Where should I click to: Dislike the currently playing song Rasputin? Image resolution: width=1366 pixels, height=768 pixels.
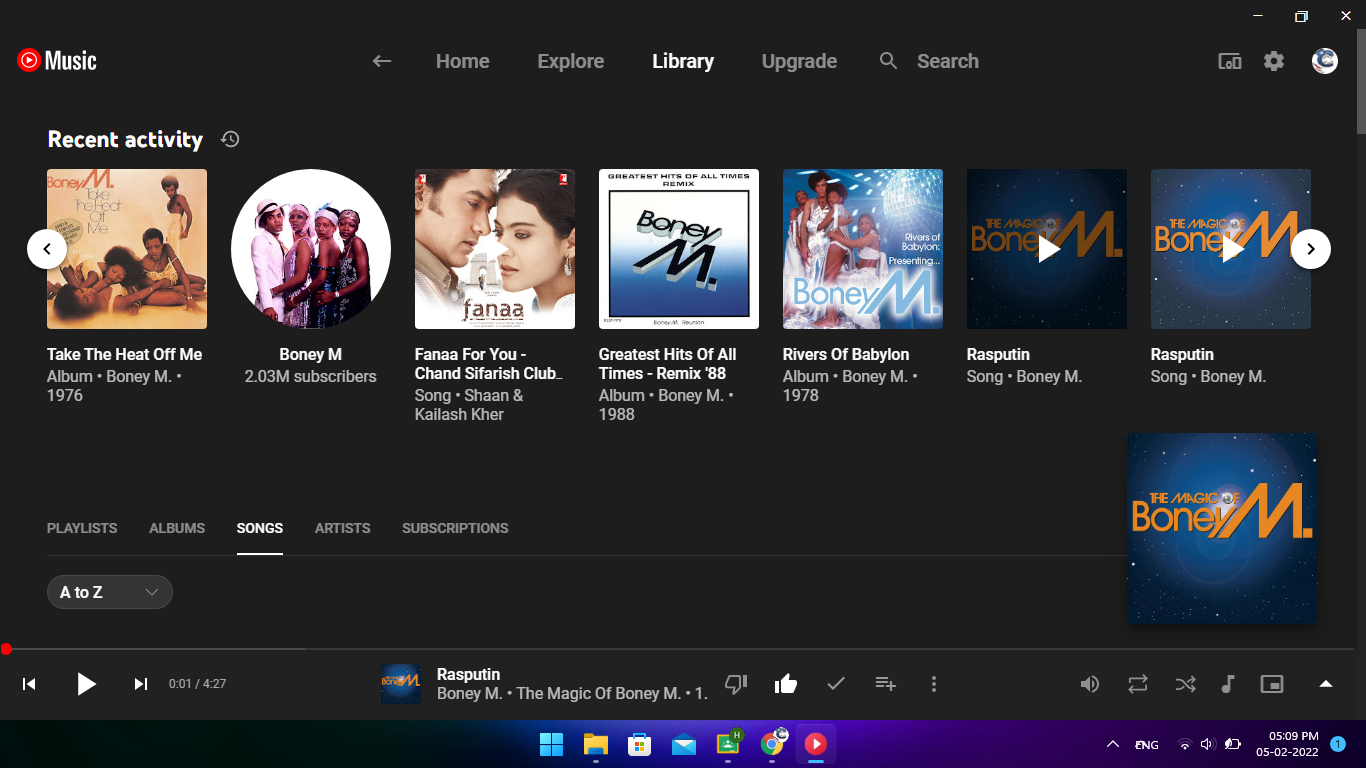point(736,683)
